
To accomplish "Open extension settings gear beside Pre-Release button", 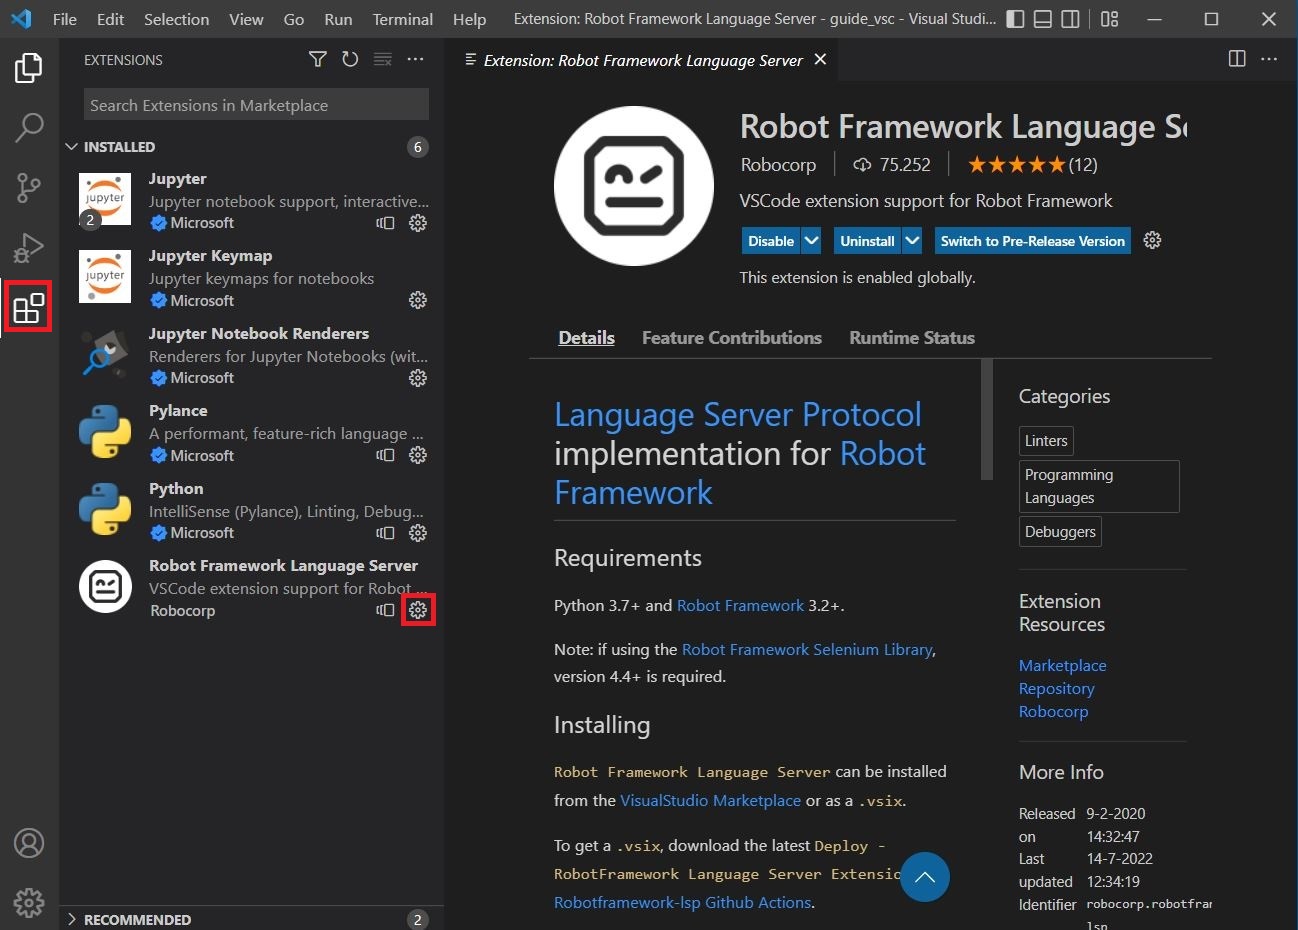I will coord(1152,241).
